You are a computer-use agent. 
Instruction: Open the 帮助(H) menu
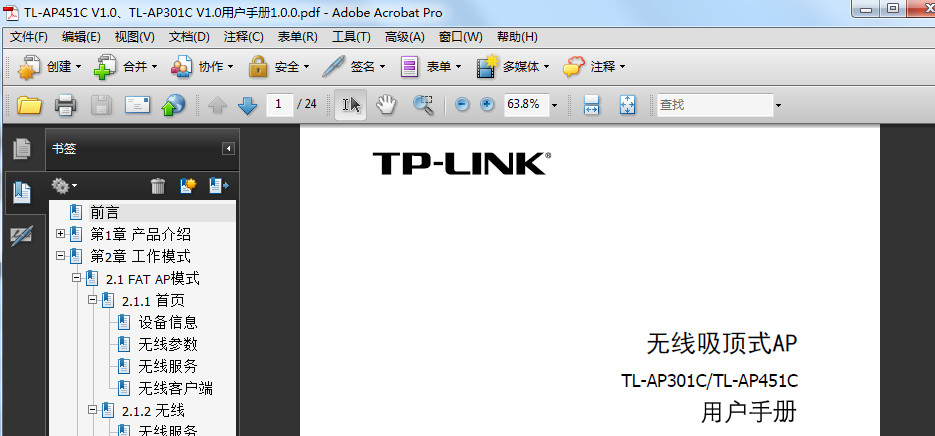[518, 37]
